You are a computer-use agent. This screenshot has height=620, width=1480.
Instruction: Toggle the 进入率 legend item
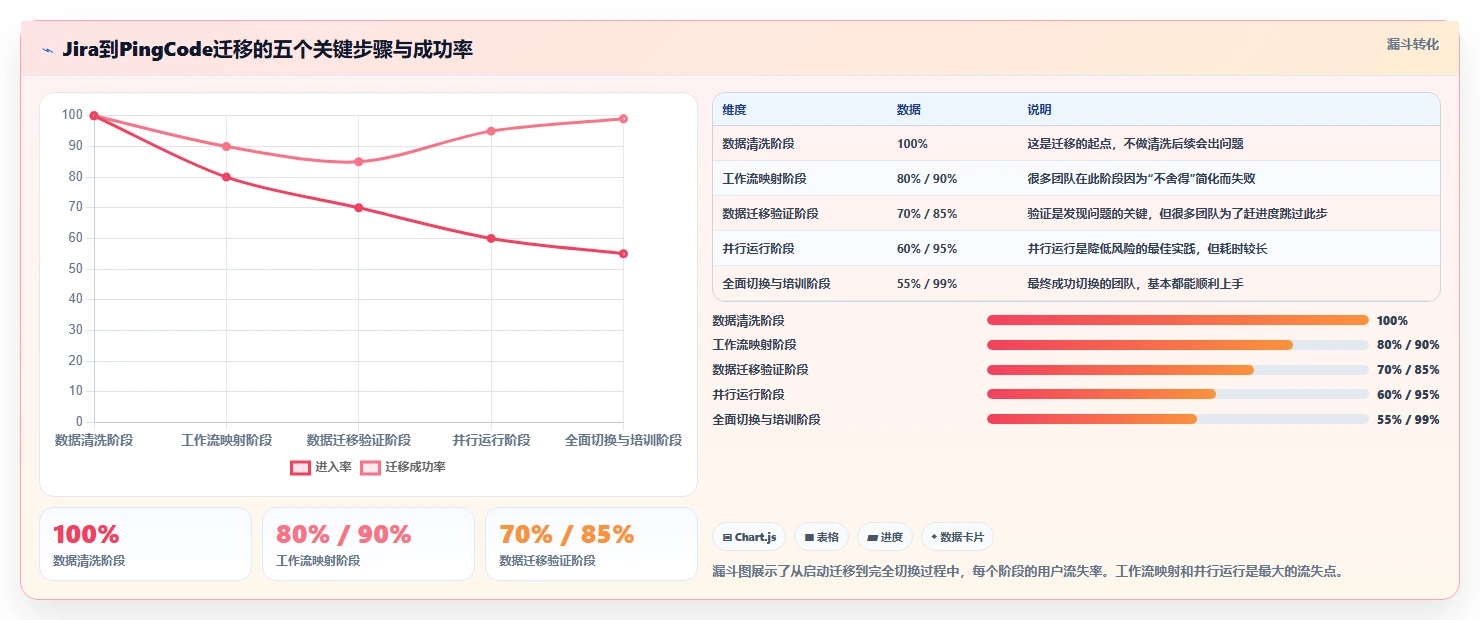click(321, 467)
